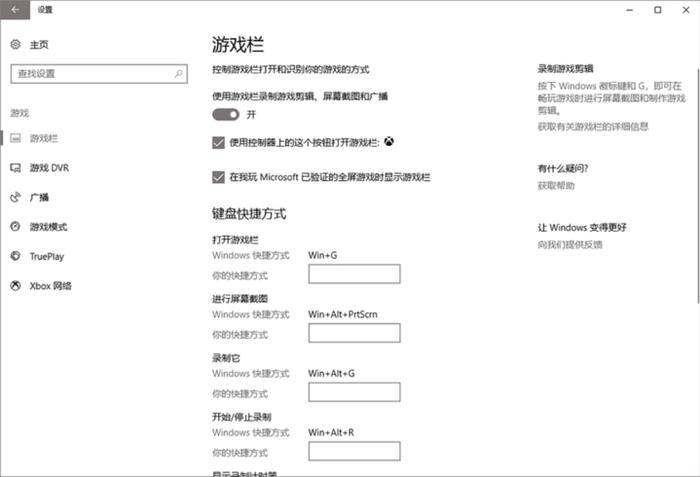Open the TruePlay settings page

coord(47,256)
